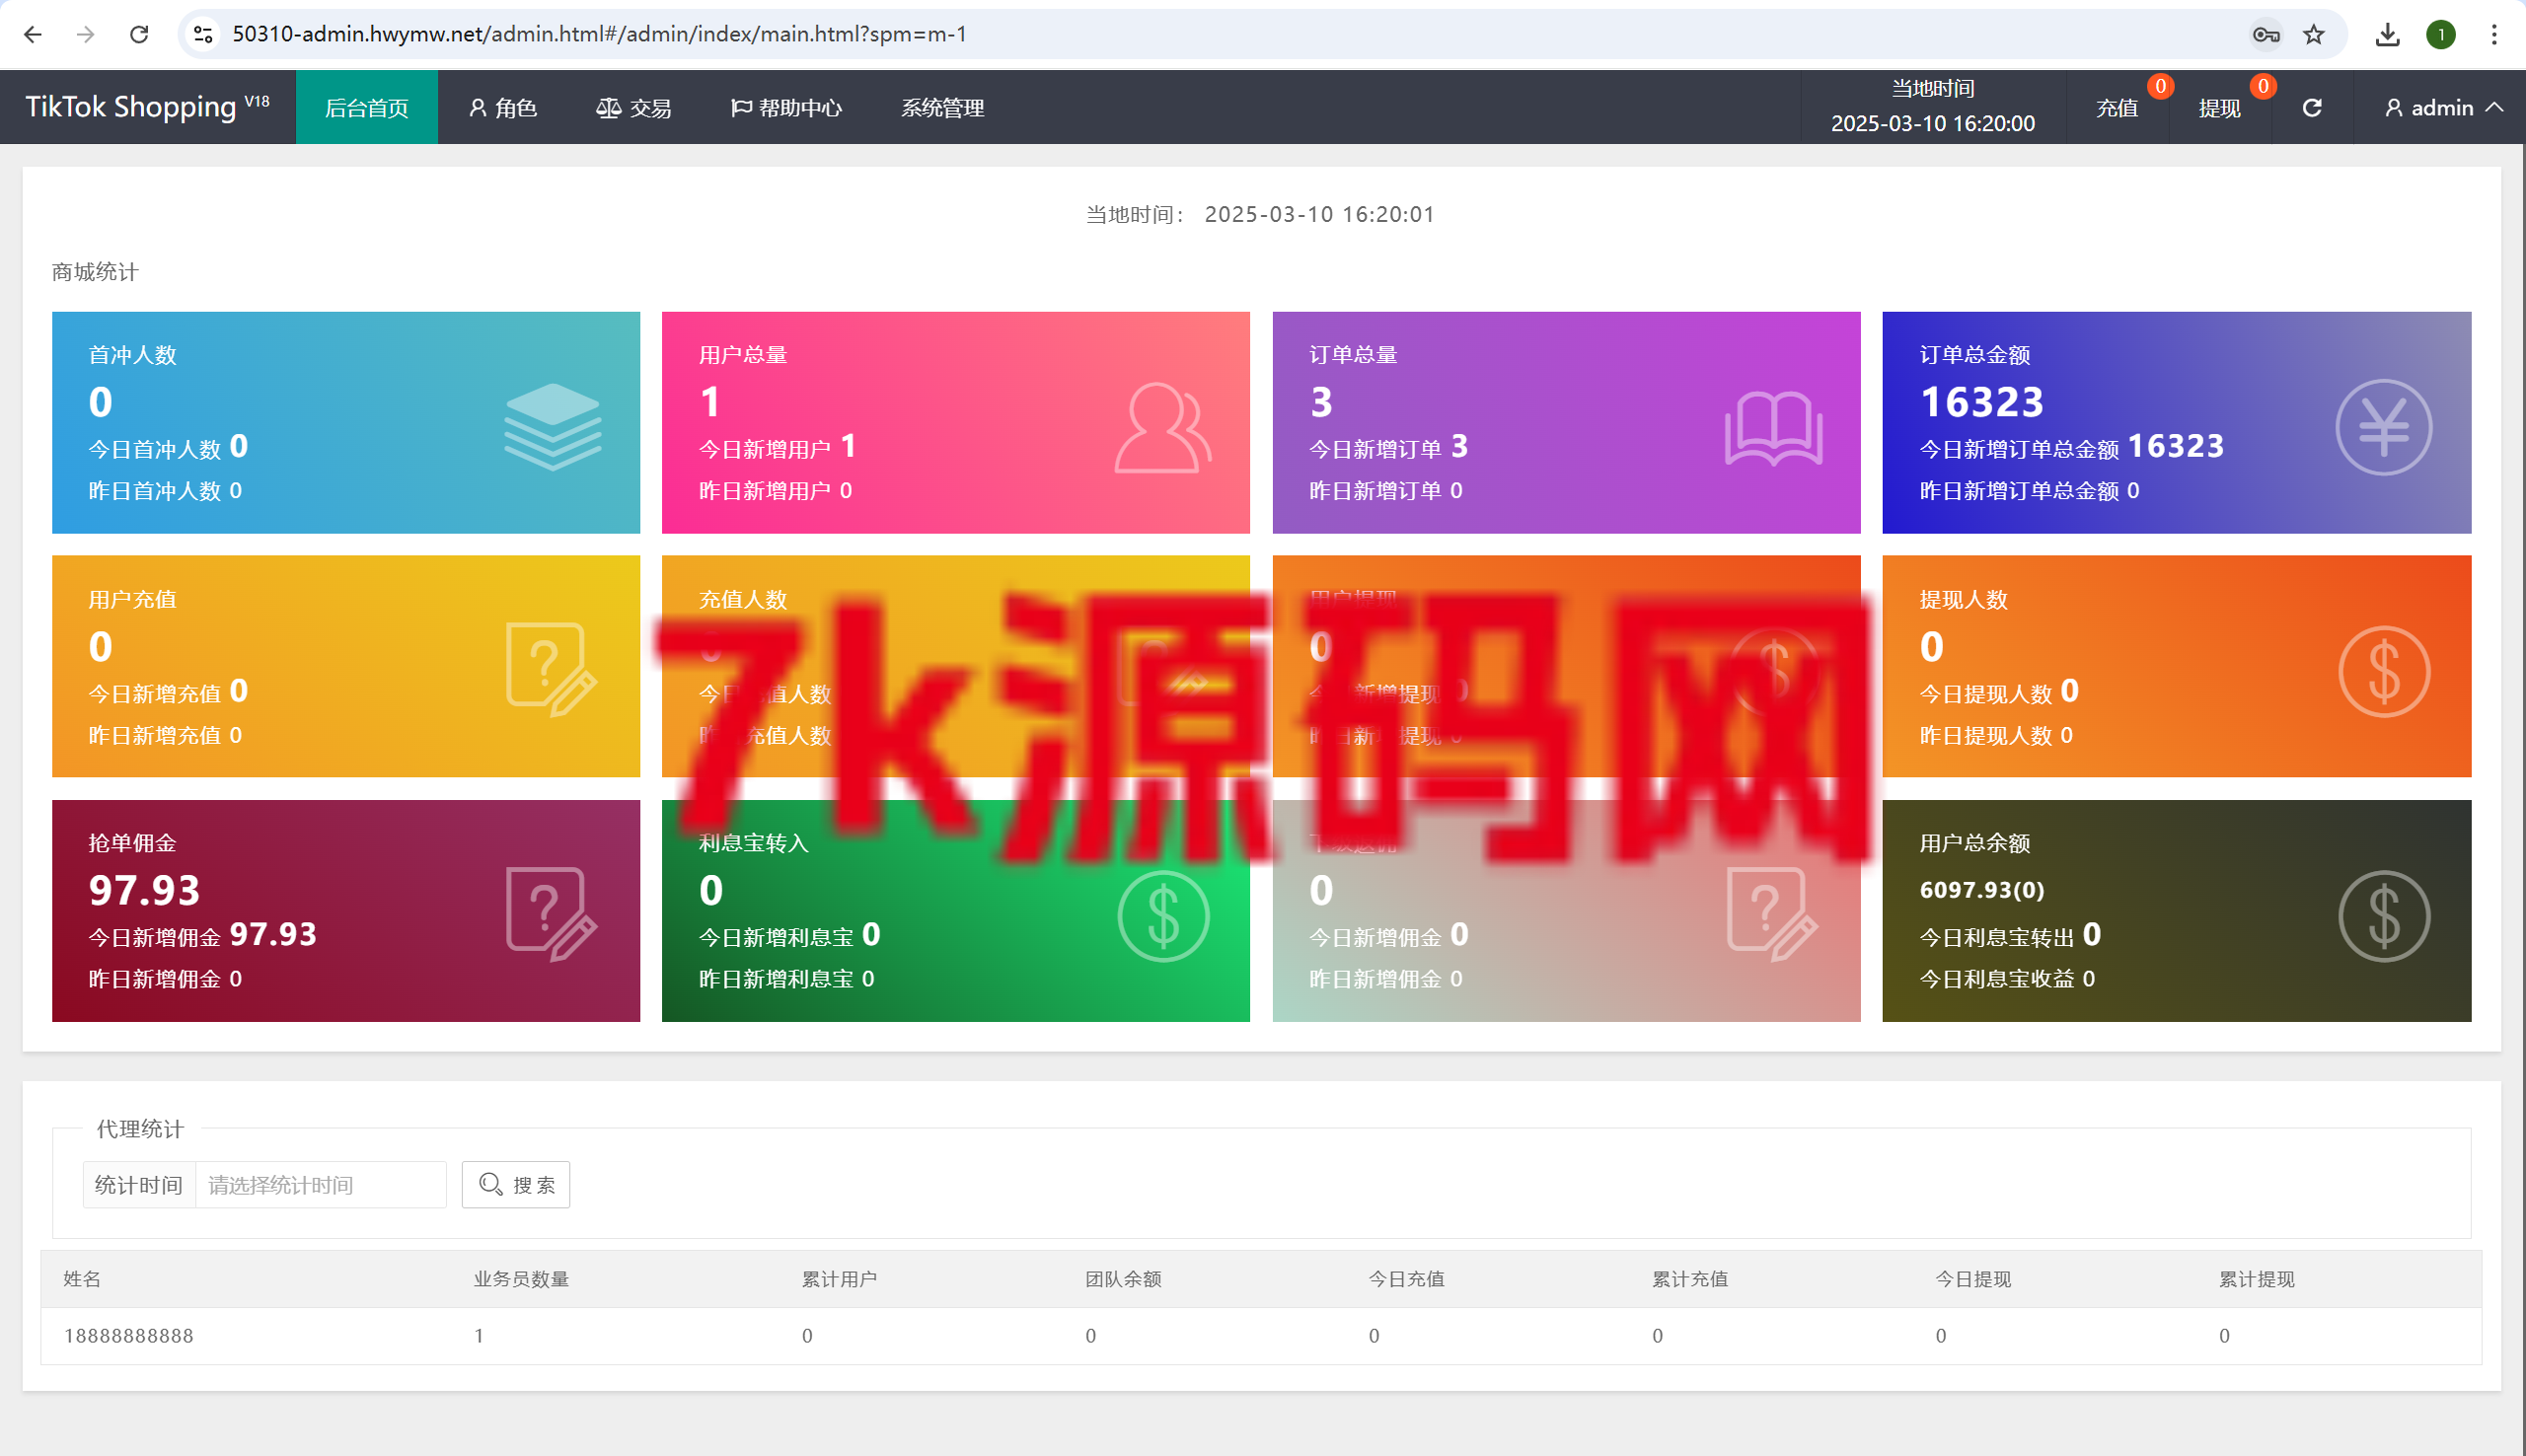Open site information icon in address bar
Screen dimensions: 2526x1456
[x=203, y=35]
